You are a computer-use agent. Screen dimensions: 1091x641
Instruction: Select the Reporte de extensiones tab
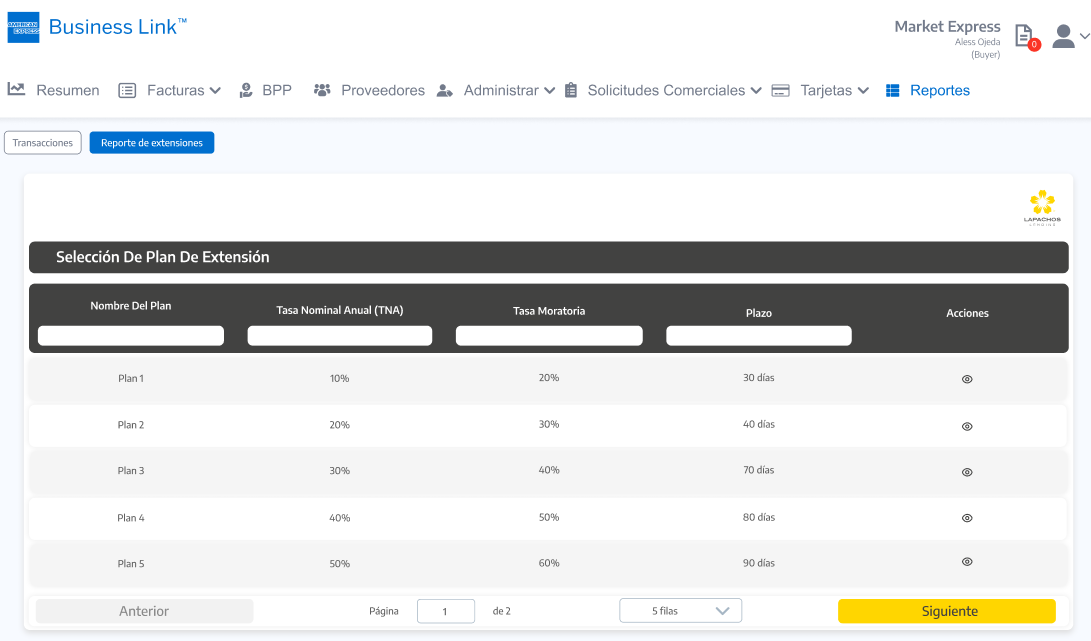click(x=152, y=143)
